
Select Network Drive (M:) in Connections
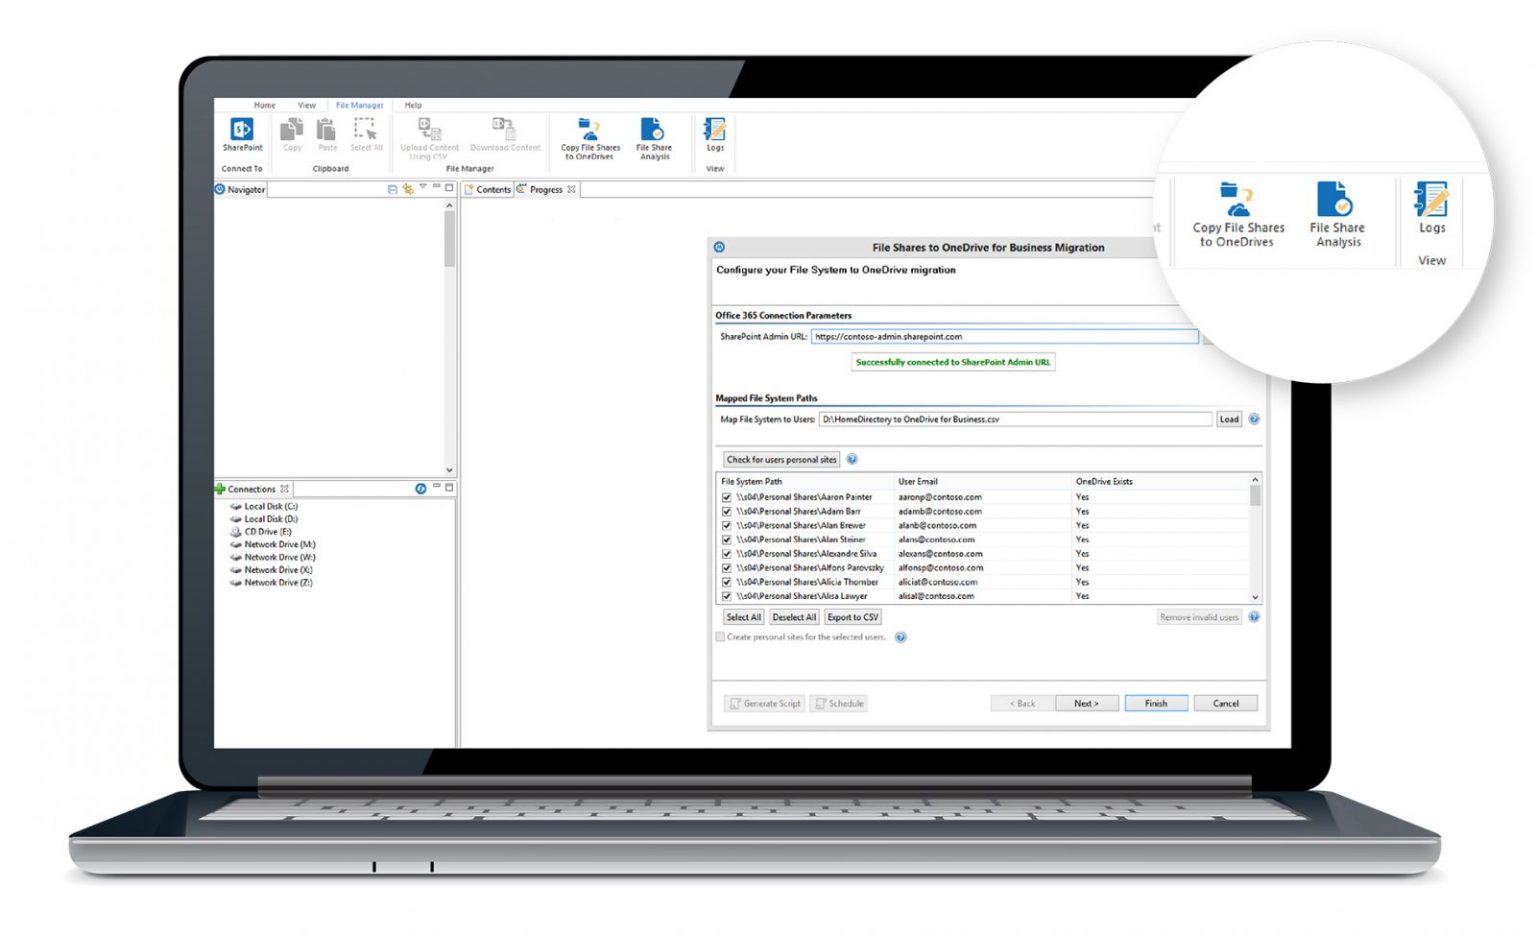273,544
